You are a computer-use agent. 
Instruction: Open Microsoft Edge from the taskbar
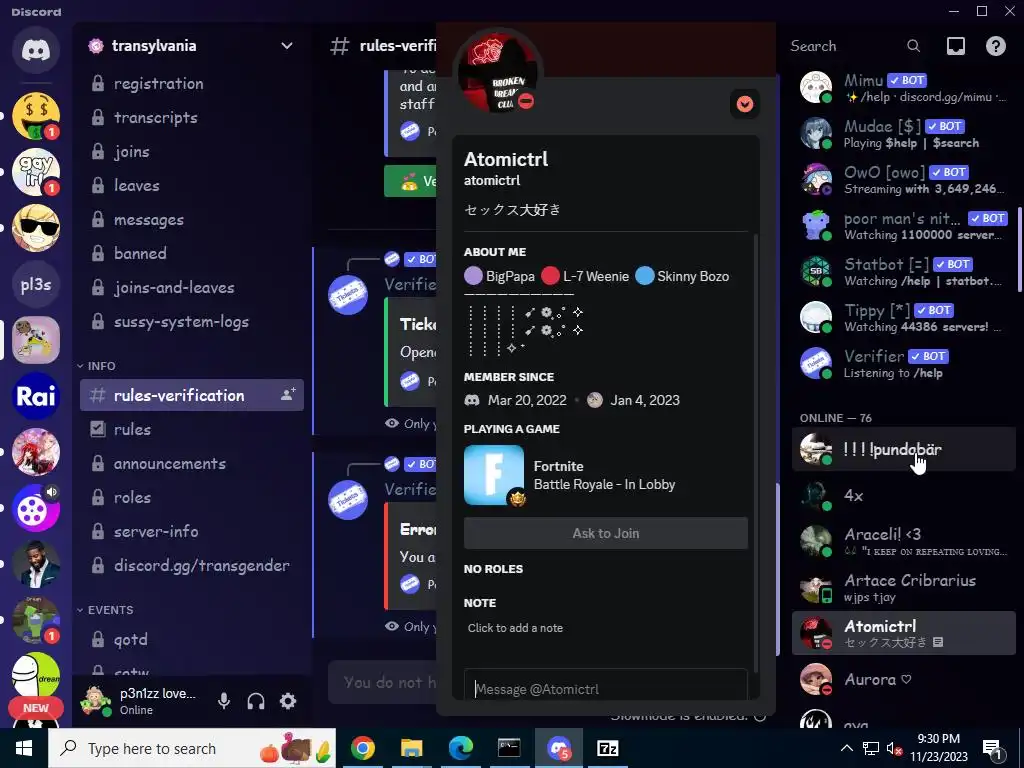(x=460, y=748)
